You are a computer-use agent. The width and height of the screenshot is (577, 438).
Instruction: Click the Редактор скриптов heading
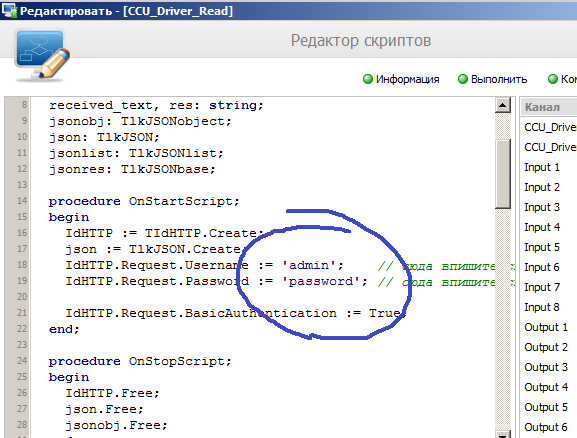click(x=361, y=40)
